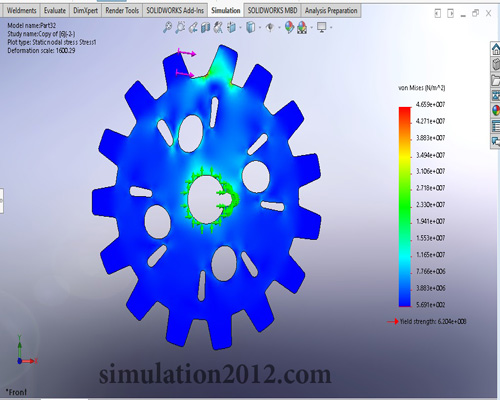Click the Plot type static nodal stress text
Image resolution: width=500 pixels, height=400 pixels.
(52, 42)
